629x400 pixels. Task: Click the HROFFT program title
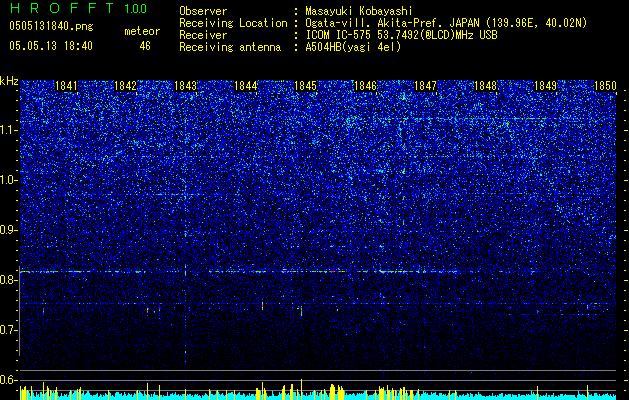62,8
